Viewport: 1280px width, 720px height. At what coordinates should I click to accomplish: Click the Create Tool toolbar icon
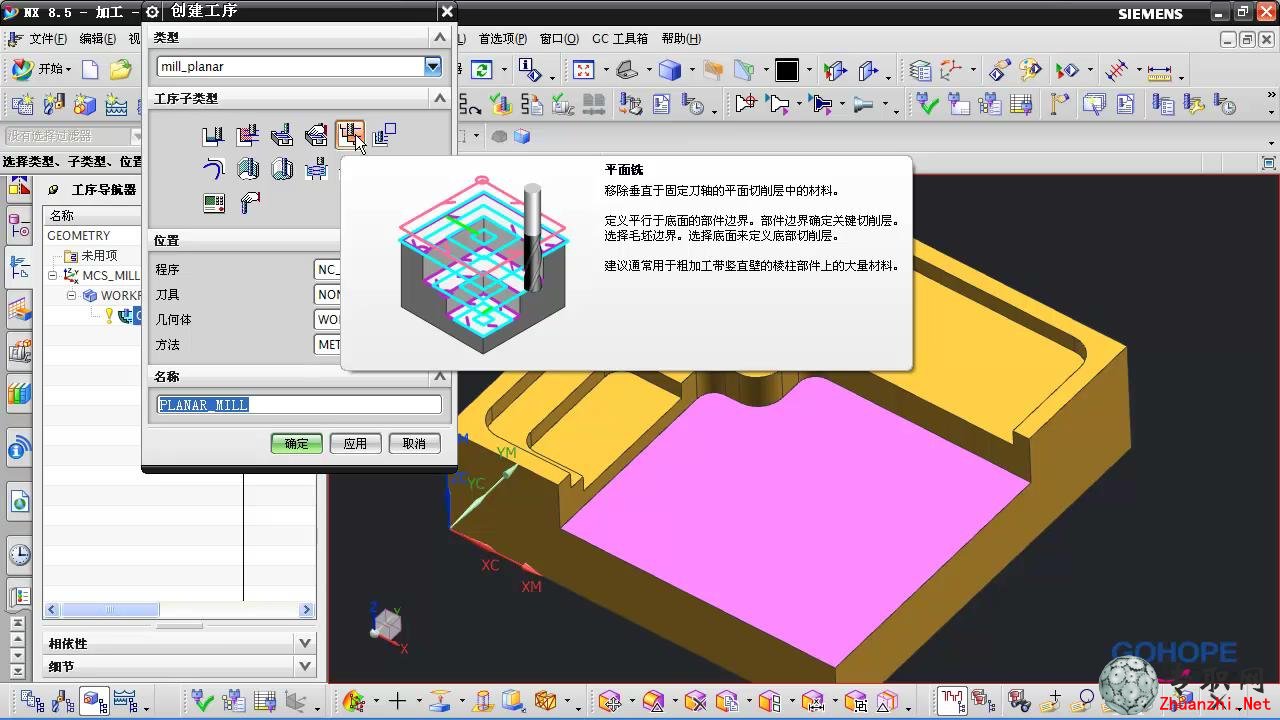point(53,103)
